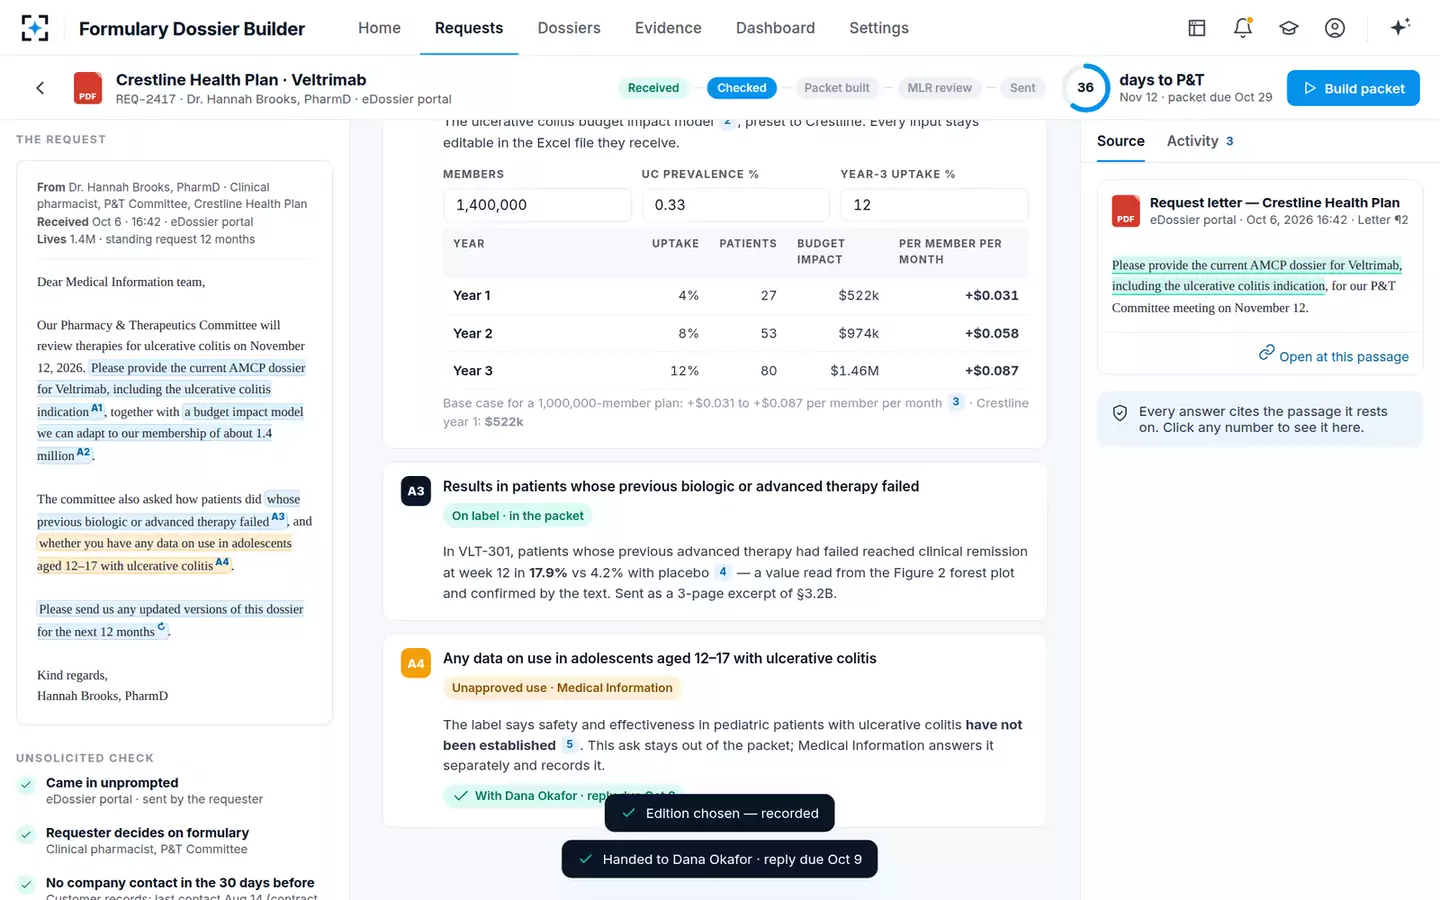Click the Request letter PDF icon in Source panel
Screen dimensions: 1440x900
(x=1126, y=211)
